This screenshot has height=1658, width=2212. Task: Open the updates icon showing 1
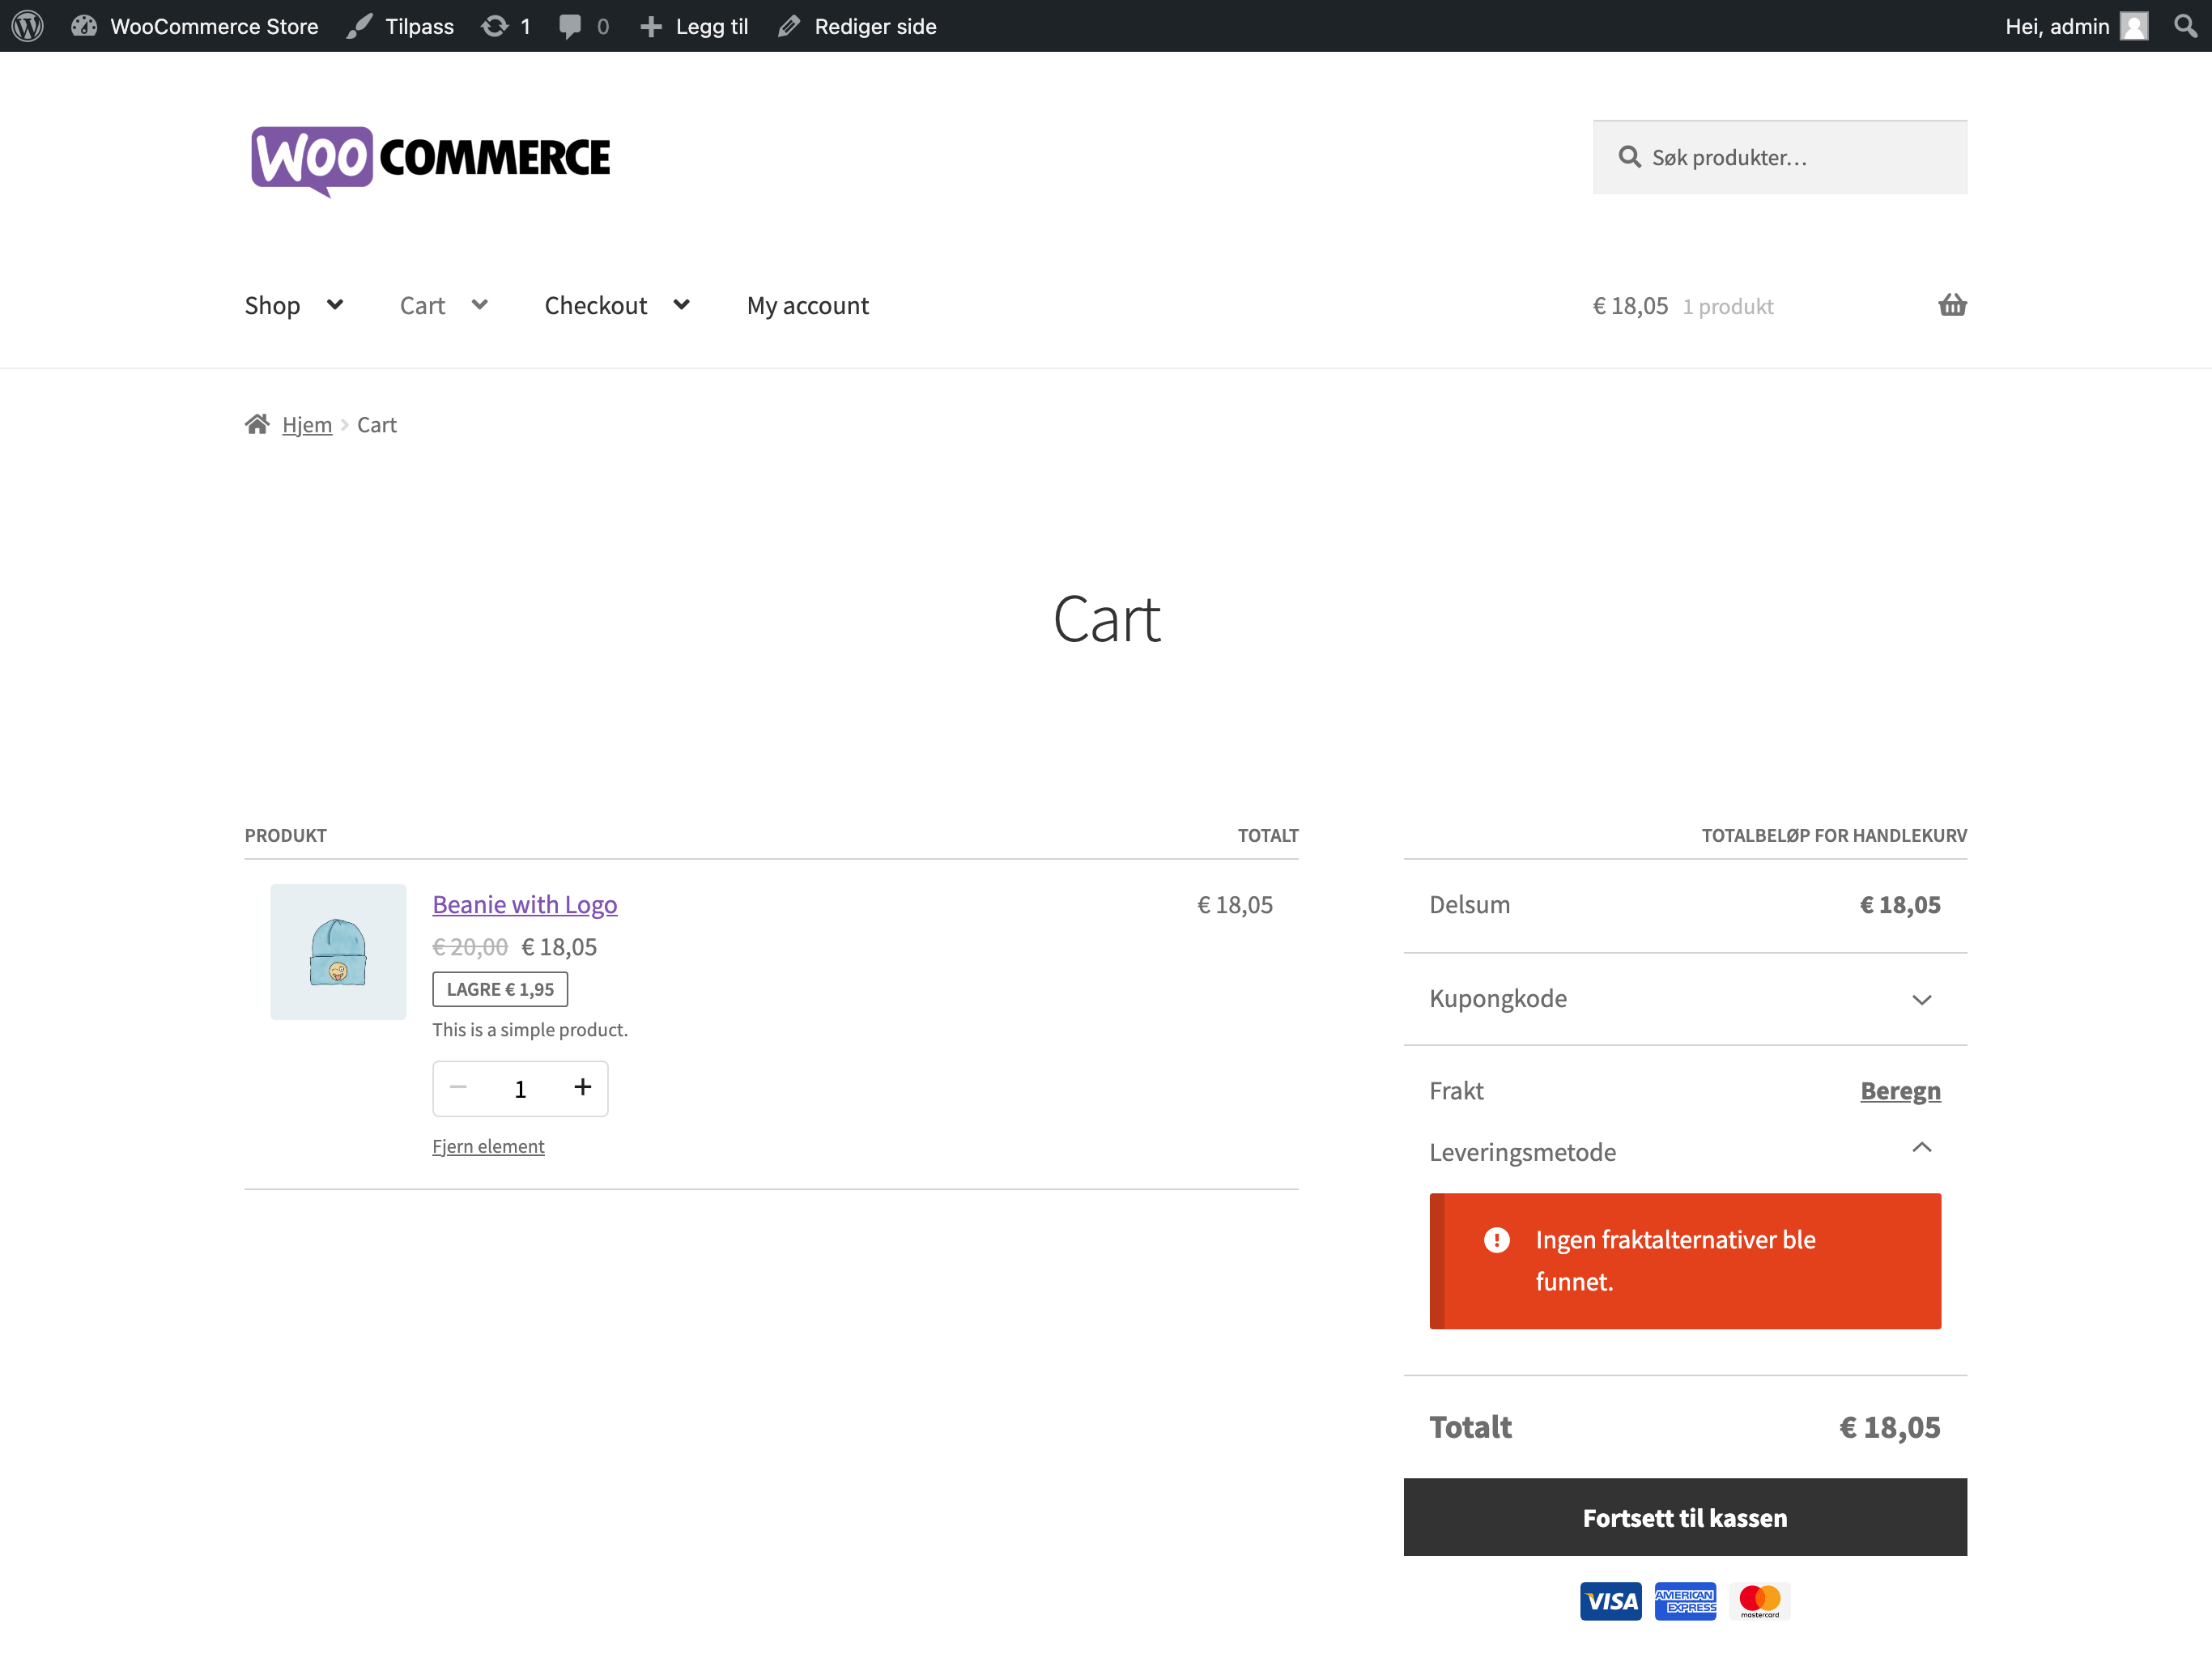pos(506,26)
